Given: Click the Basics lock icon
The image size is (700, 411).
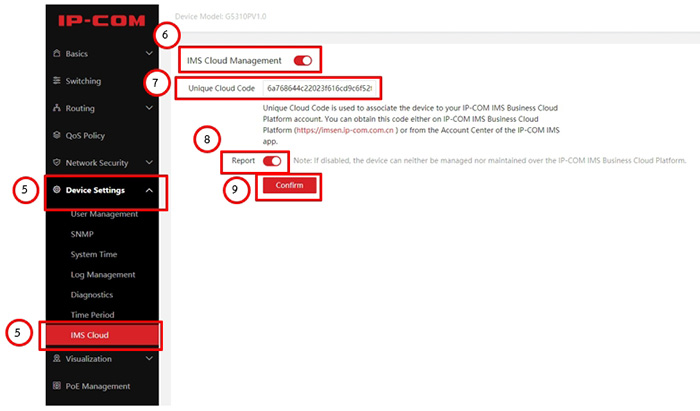Looking at the screenshot, I should click(x=57, y=53).
